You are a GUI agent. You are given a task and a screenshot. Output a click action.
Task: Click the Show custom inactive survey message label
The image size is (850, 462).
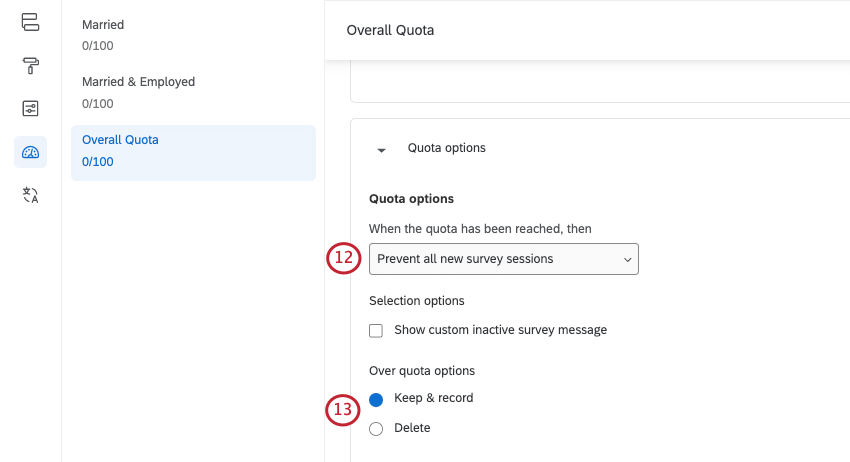500,330
